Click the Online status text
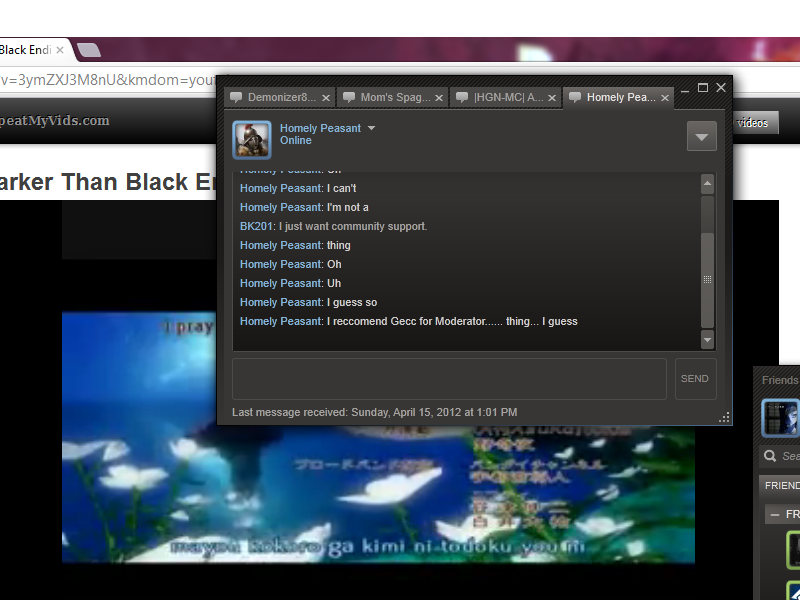 coord(296,140)
